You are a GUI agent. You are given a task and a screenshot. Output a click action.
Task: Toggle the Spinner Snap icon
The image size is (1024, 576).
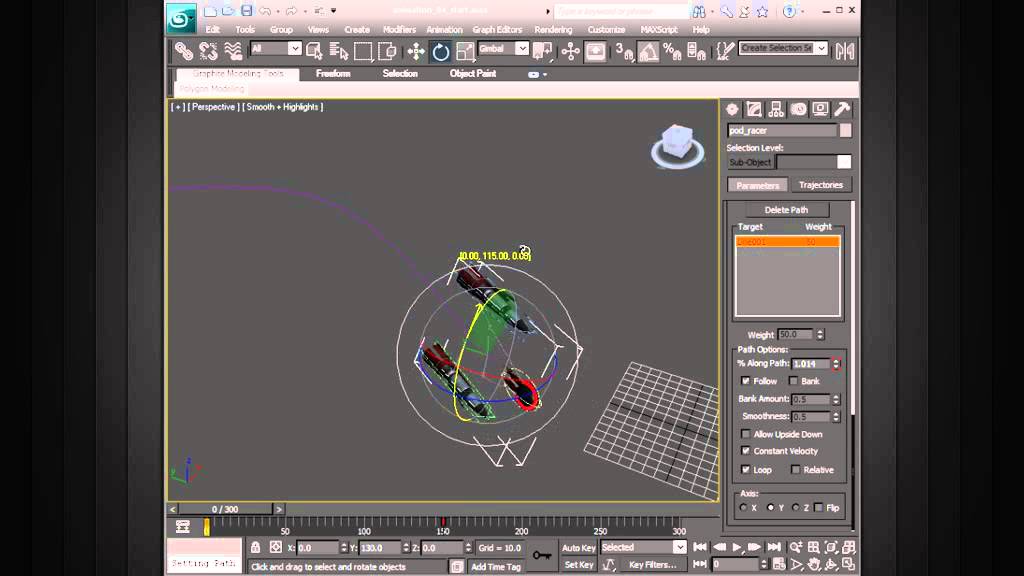click(x=696, y=51)
